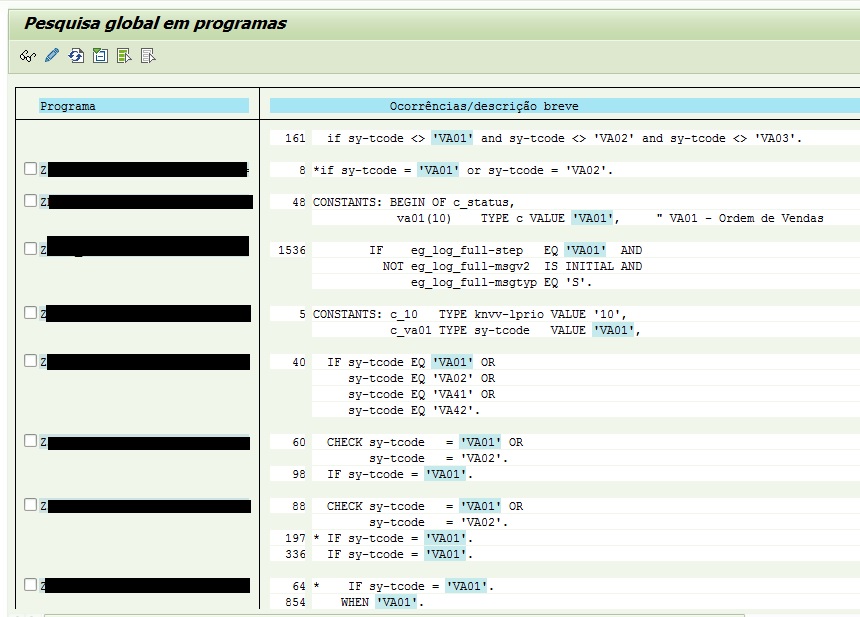
Task: Tick the program checkbox beside line 64 occurrence
Action: [x=31, y=585]
